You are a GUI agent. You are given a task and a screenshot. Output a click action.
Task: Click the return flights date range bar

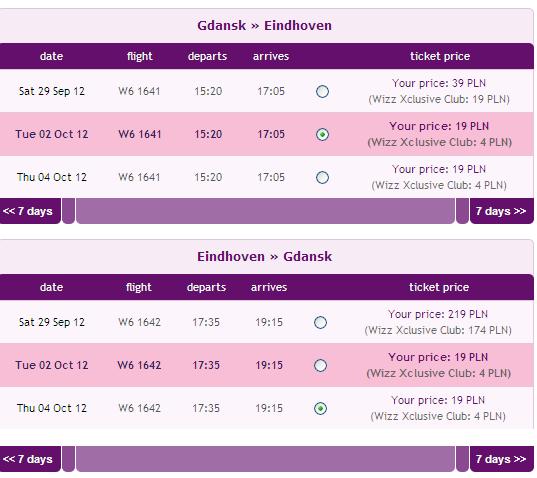[x=265, y=459]
